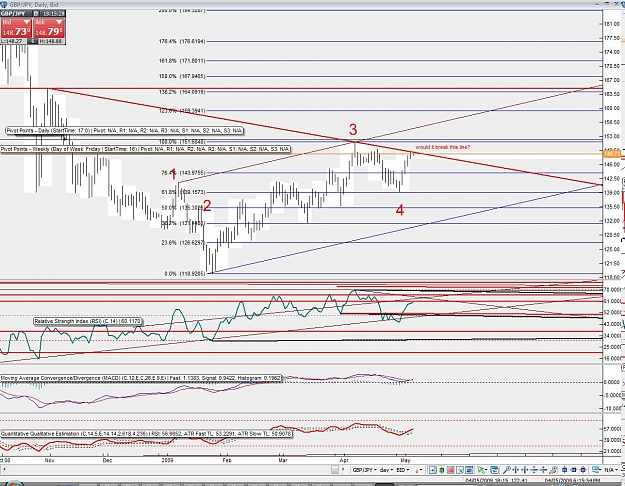Click the Pivot Points Daily indicator label
The width and height of the screenshot is (625, 486).
[x=124, y=131]
